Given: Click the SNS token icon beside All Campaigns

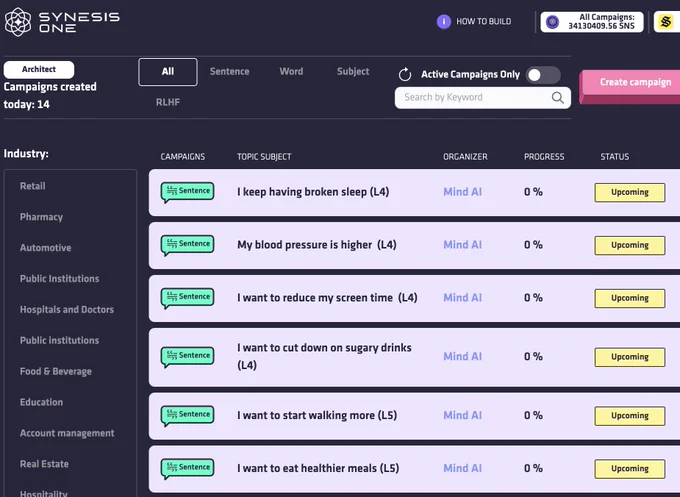Looking at the screenshot, I should tap(552, 22).
